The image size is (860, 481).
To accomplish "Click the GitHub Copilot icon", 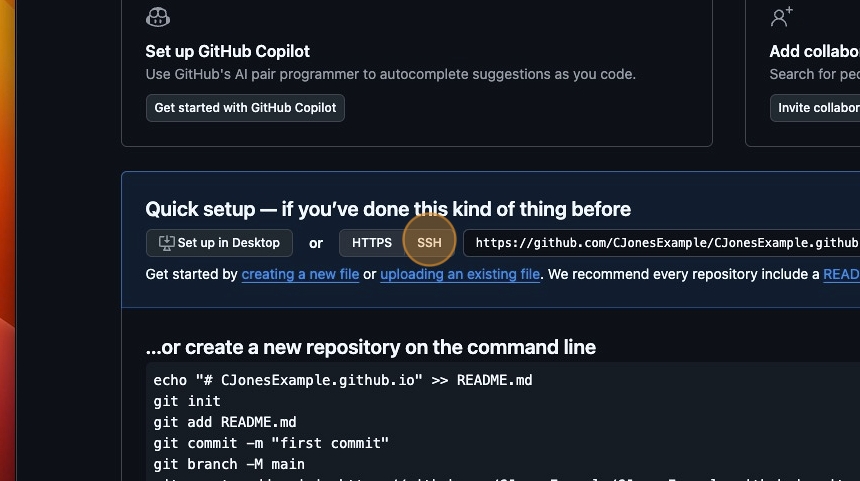I will pyautogui.click(x=158, y=17).
